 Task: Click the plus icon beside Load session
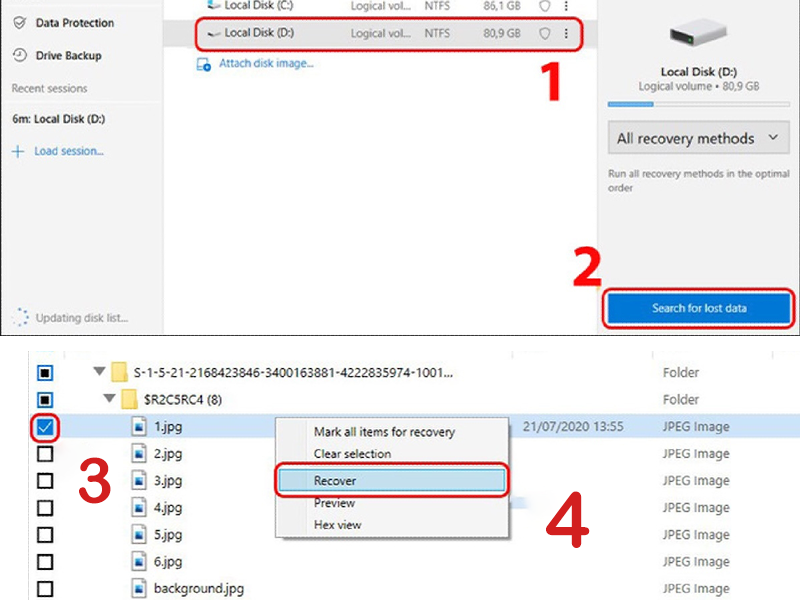pyautogui.click(x=18, y=151)
